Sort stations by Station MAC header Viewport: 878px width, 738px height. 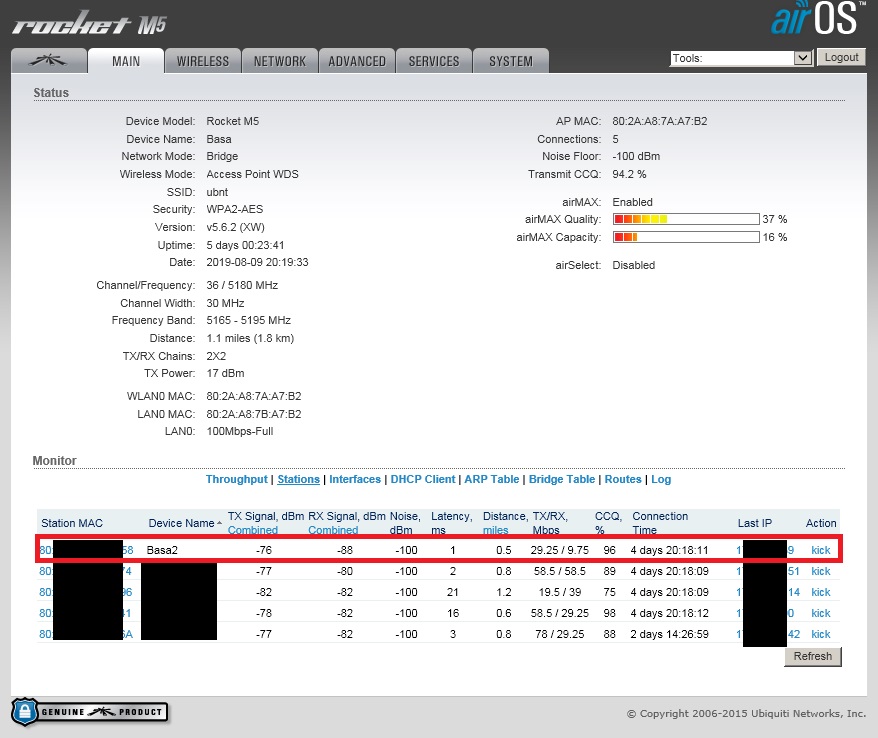coord(72,523)
